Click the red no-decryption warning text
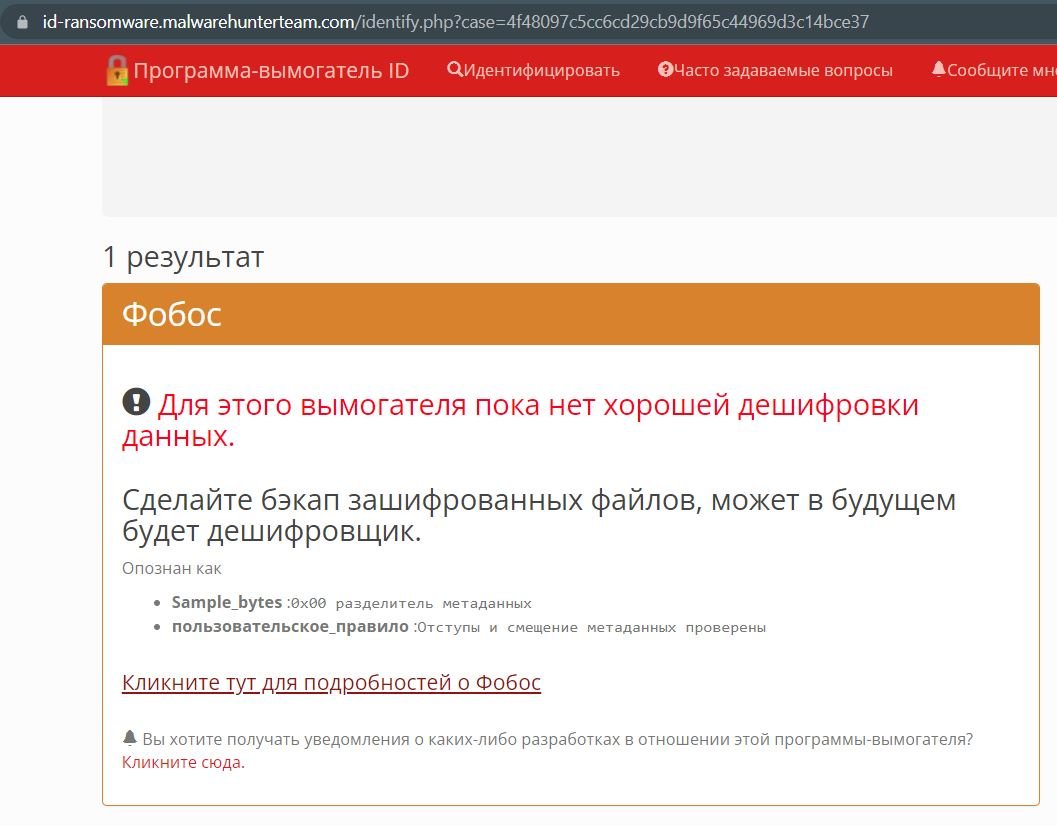This screenshot has width=1057, height=826. click(x=520, y=420)
